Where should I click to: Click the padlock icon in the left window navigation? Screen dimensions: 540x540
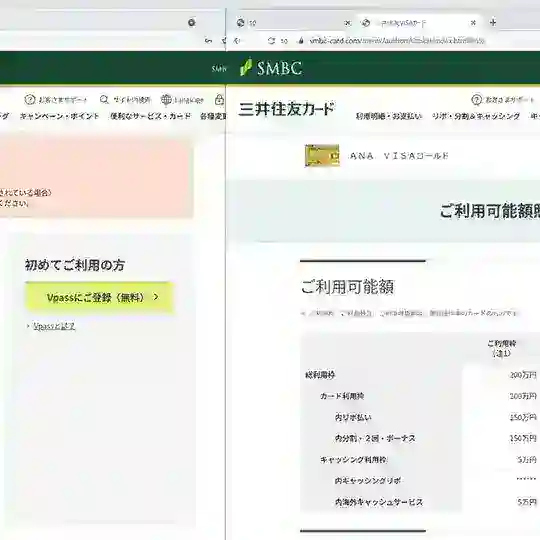[219, 100]
